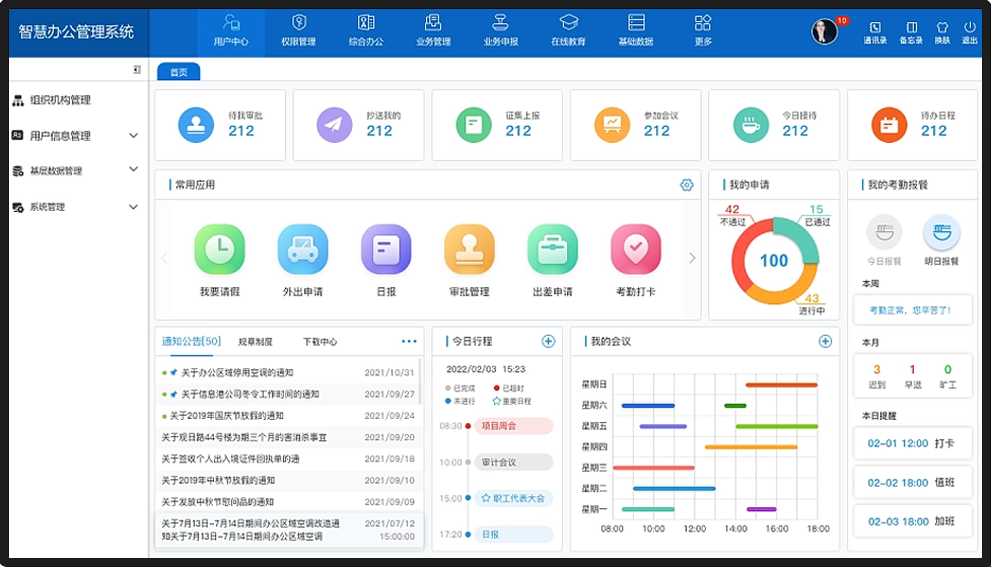Click the 通讯录 contacts icon in header
Screen dimensions: 991x567
(x=875, y=32)
